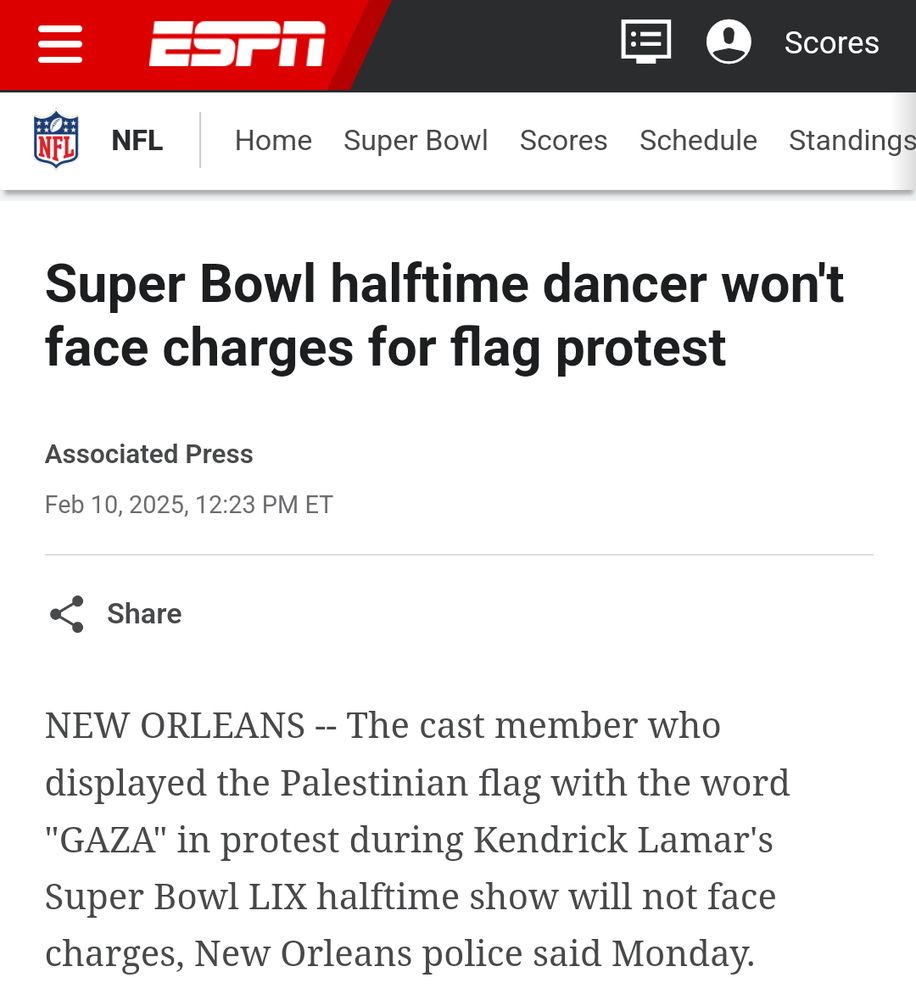
Task: Click the Share icon
Action: [66, 614]
